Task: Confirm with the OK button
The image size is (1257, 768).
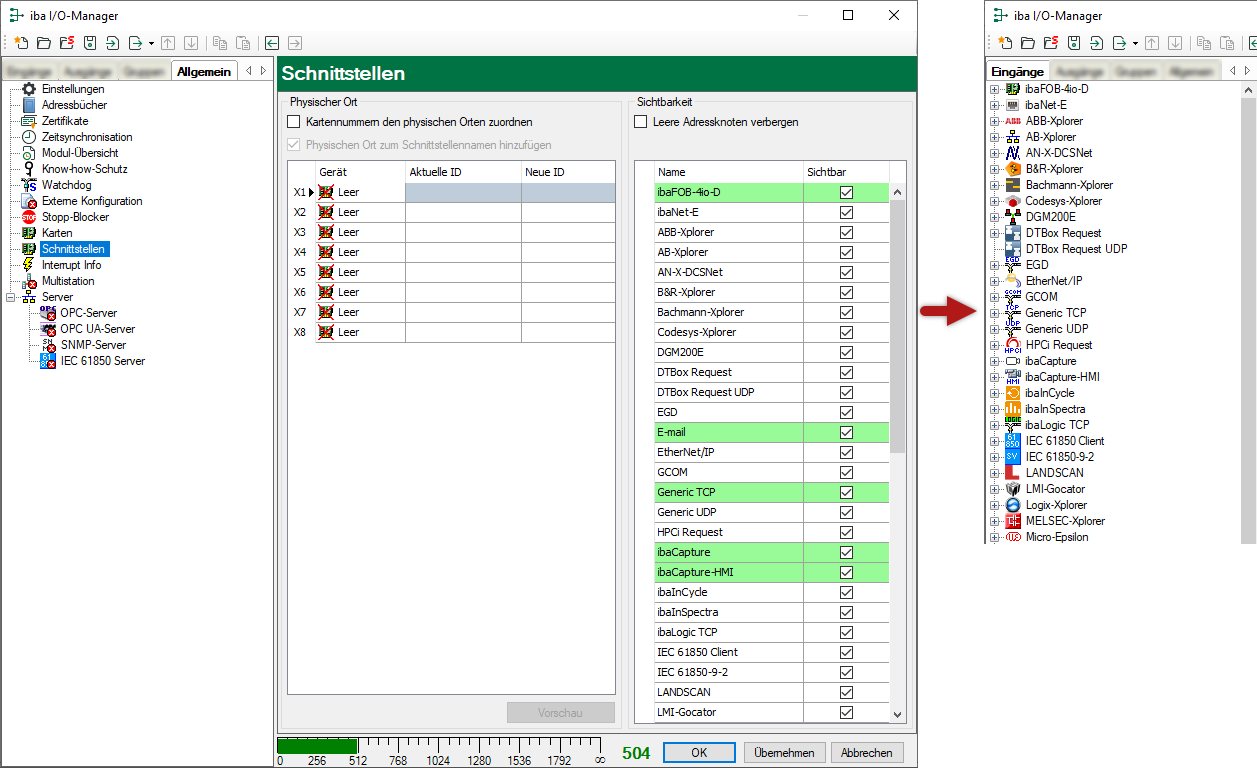Action: [x=699, y=753]
